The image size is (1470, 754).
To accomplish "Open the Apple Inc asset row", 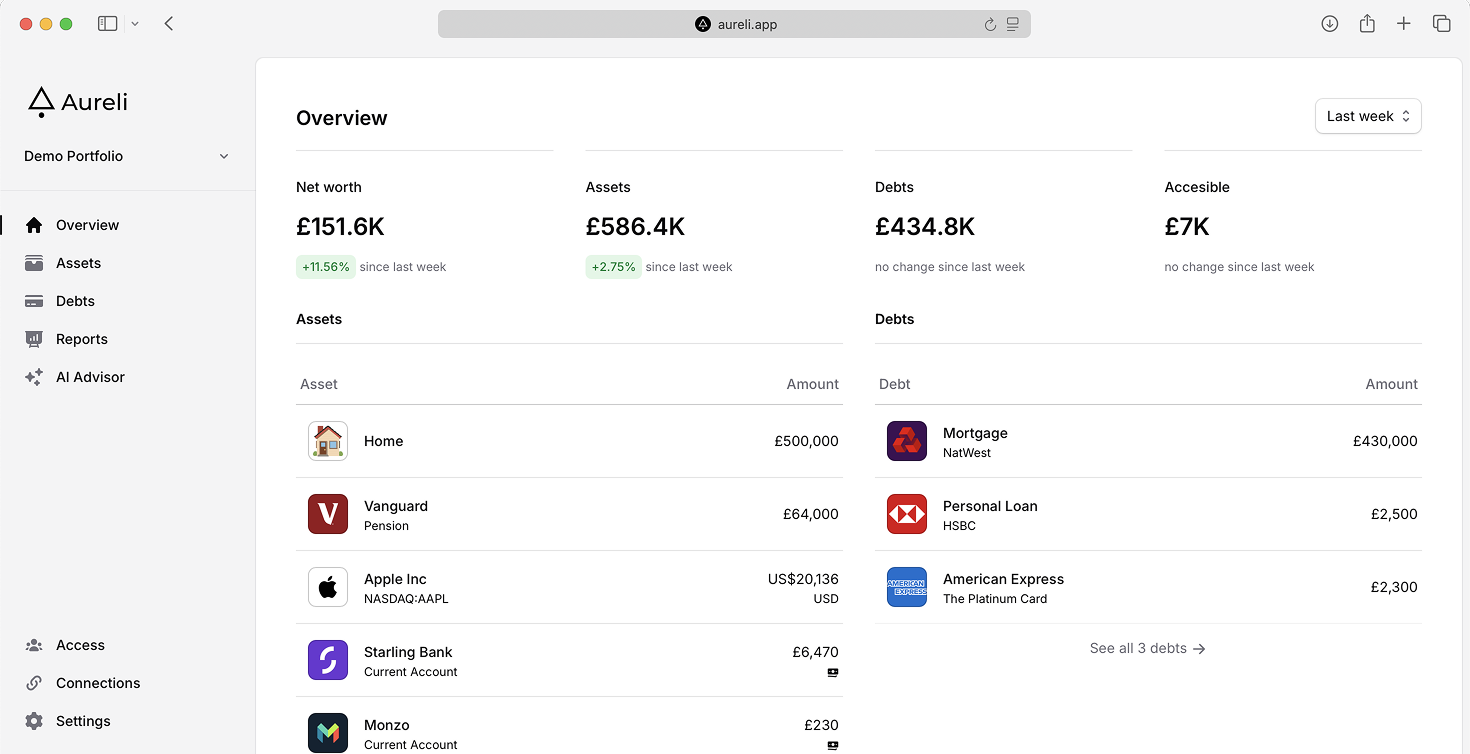I will 568,587.
